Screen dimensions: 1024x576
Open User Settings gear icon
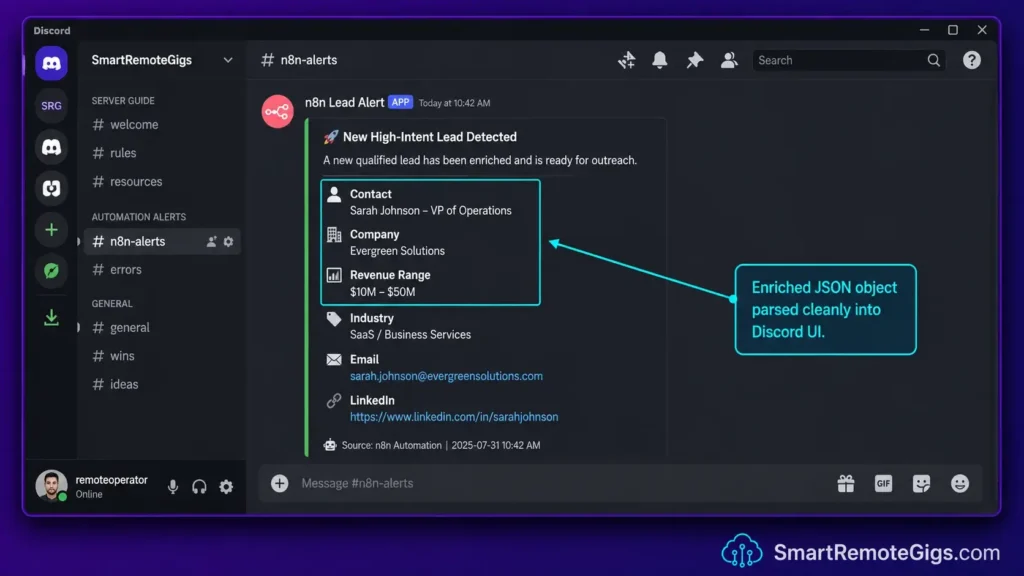point(226,487)
